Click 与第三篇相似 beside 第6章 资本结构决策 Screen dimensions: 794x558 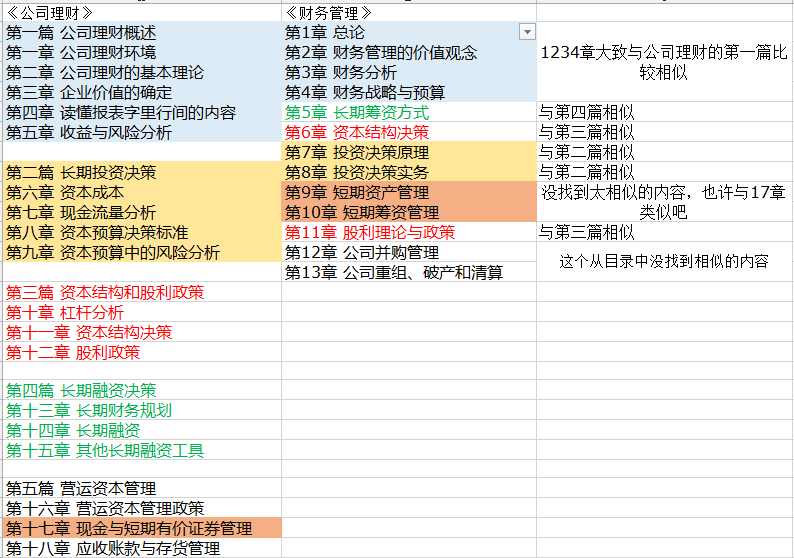point(664,132)
